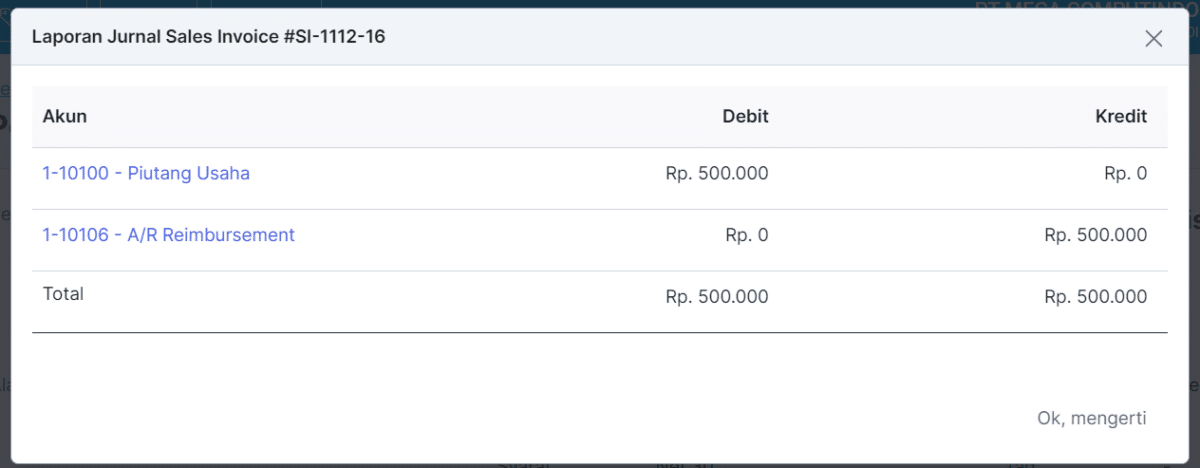
Task: Click the Kredit column header
Action: (x=1121, y=116)
